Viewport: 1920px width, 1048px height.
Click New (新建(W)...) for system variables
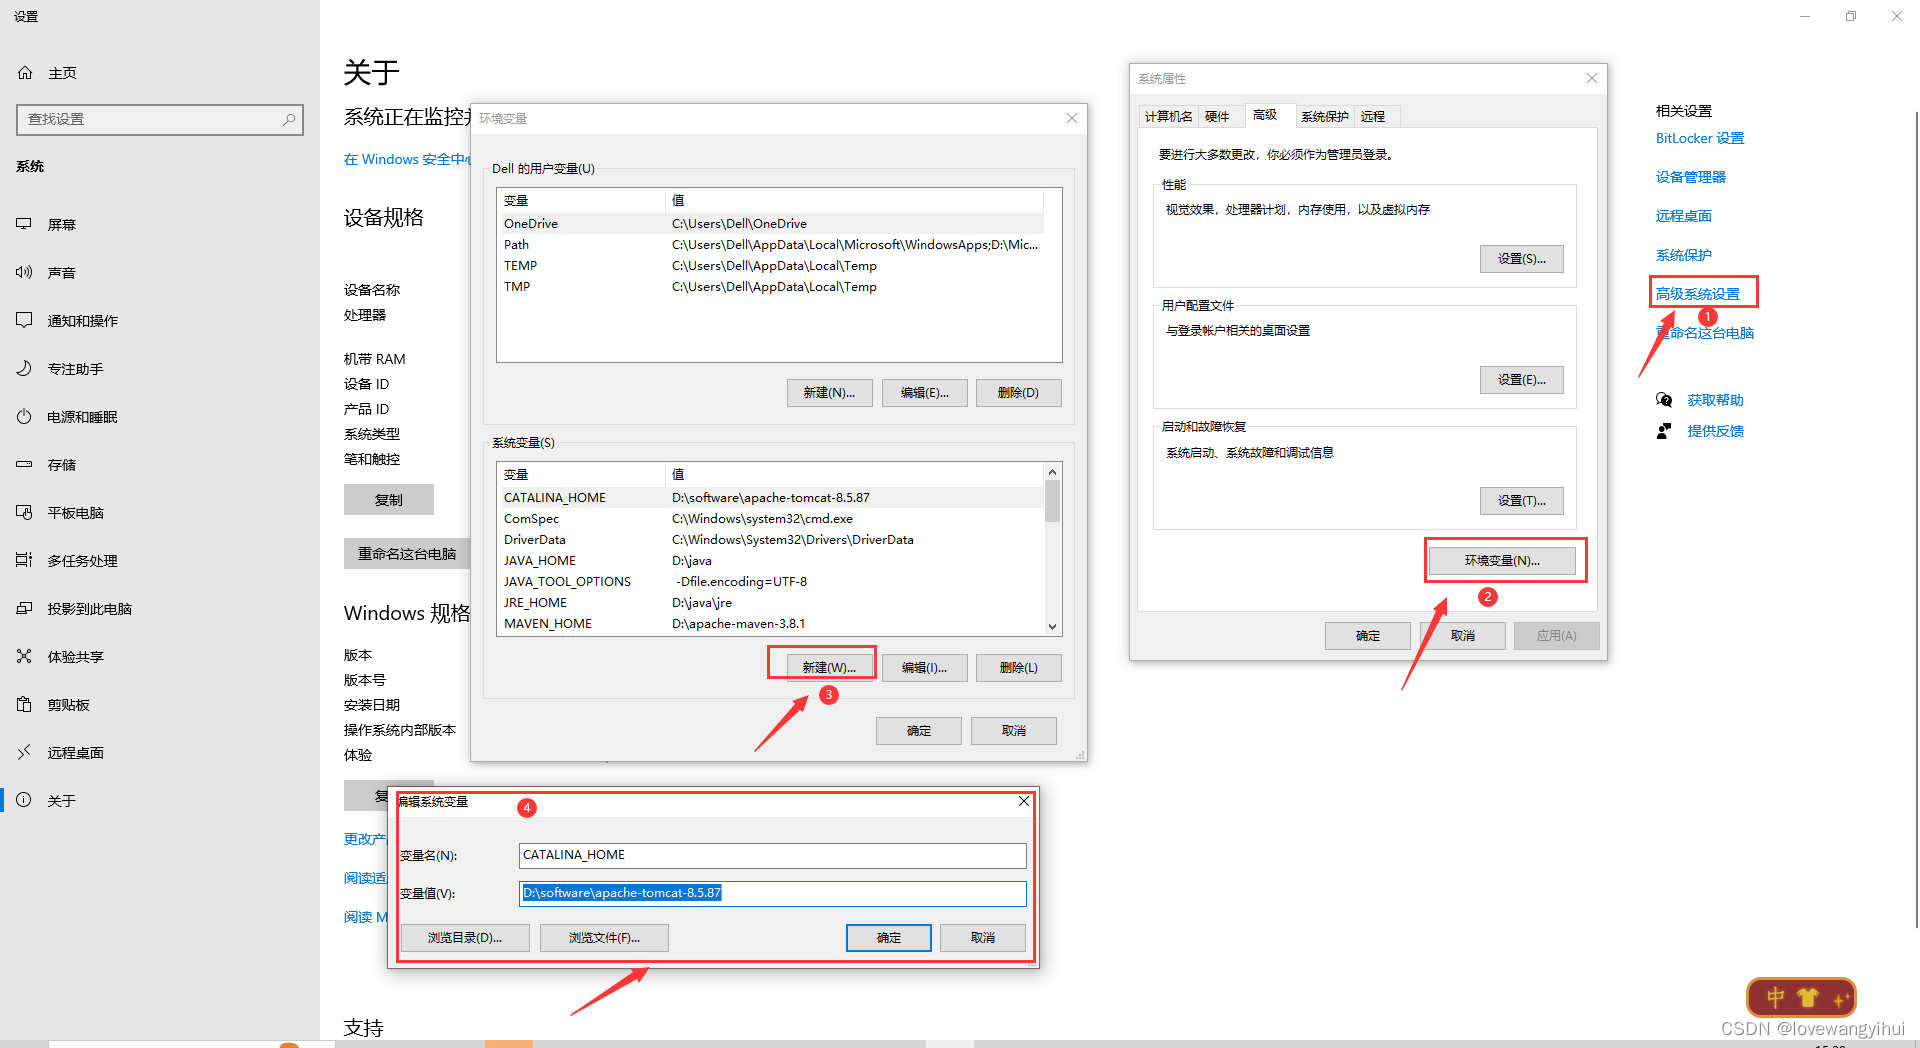[829, 667]
